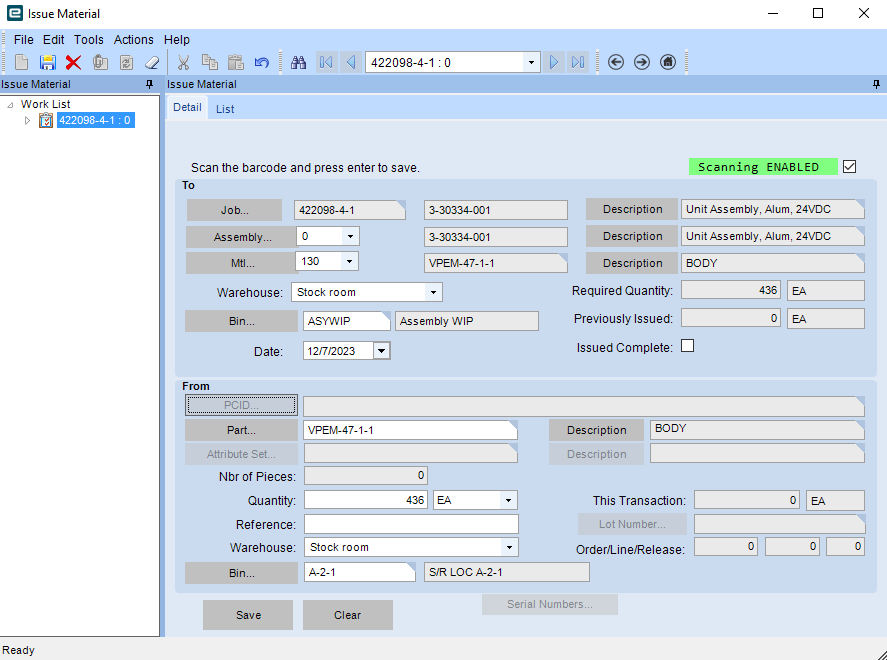The width and height of the screenshot is (887, 660).
Task: Open the Find binoculars icon
Action: pyautogui.click(x=297, y=62)
